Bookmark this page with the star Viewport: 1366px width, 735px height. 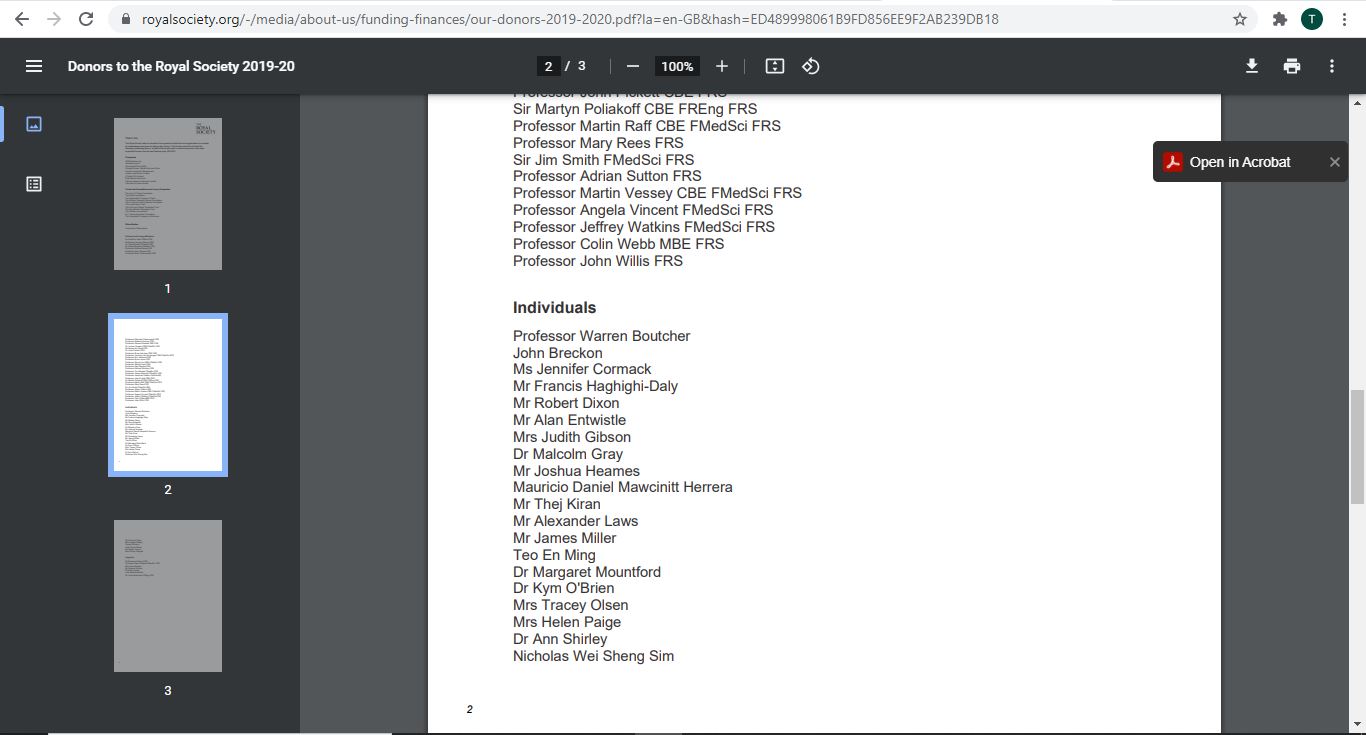tap(1240, 19)
